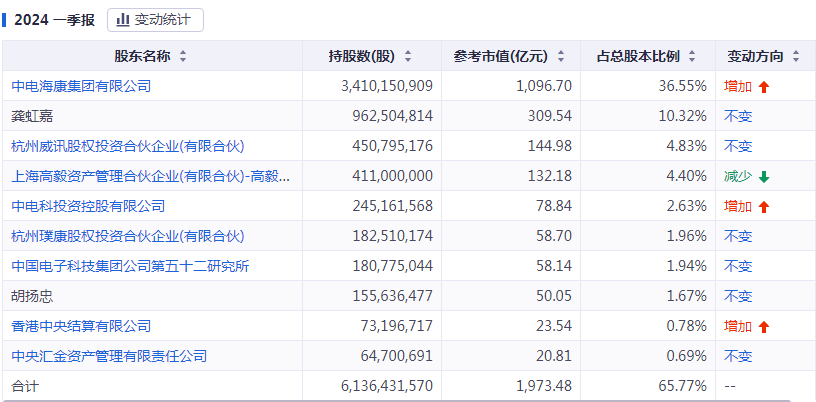Open 上海高毅资产管理合伙企业 shareholder link
The width and height of the screenshot is (816, 402).
[x=150, y=176]
